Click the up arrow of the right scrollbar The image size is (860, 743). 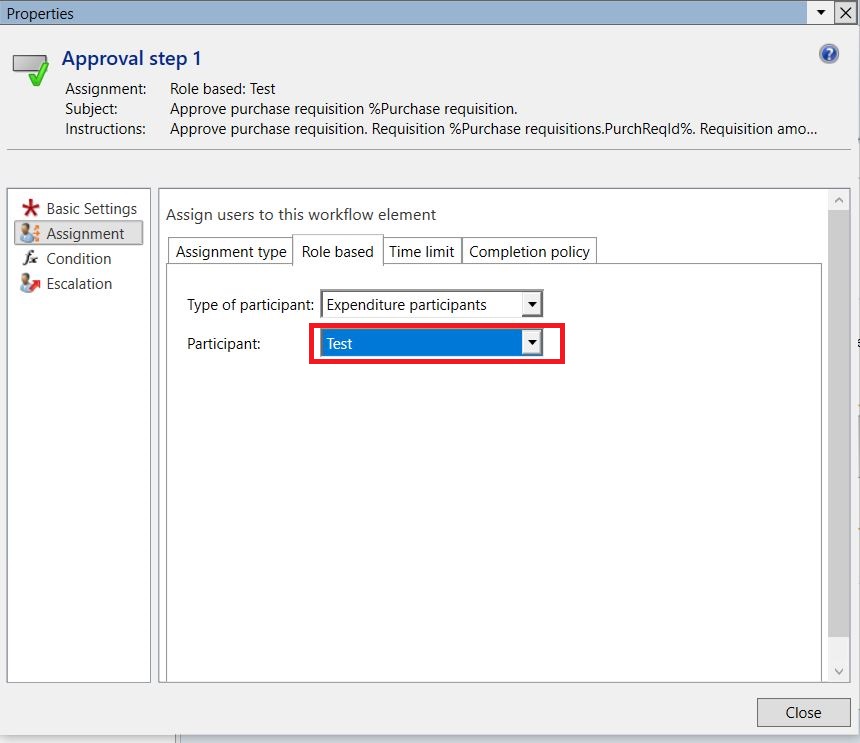(839, 198)
